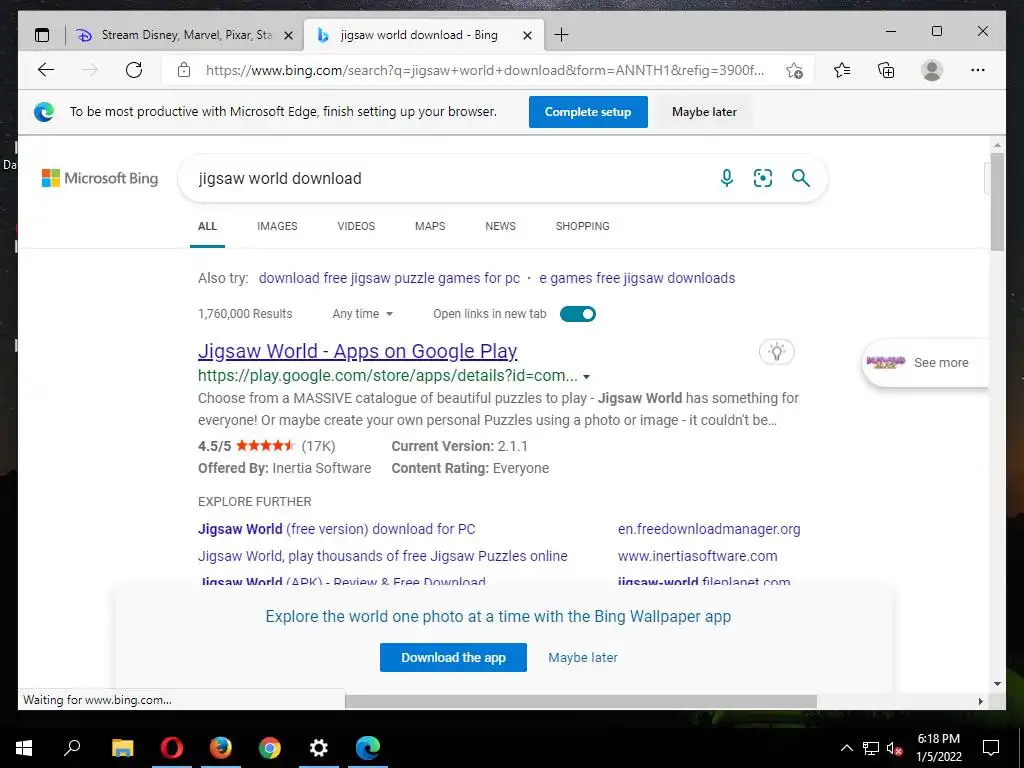Submit search with magnifying glass icon
The image size is (1024, 768).
(801, 178)
